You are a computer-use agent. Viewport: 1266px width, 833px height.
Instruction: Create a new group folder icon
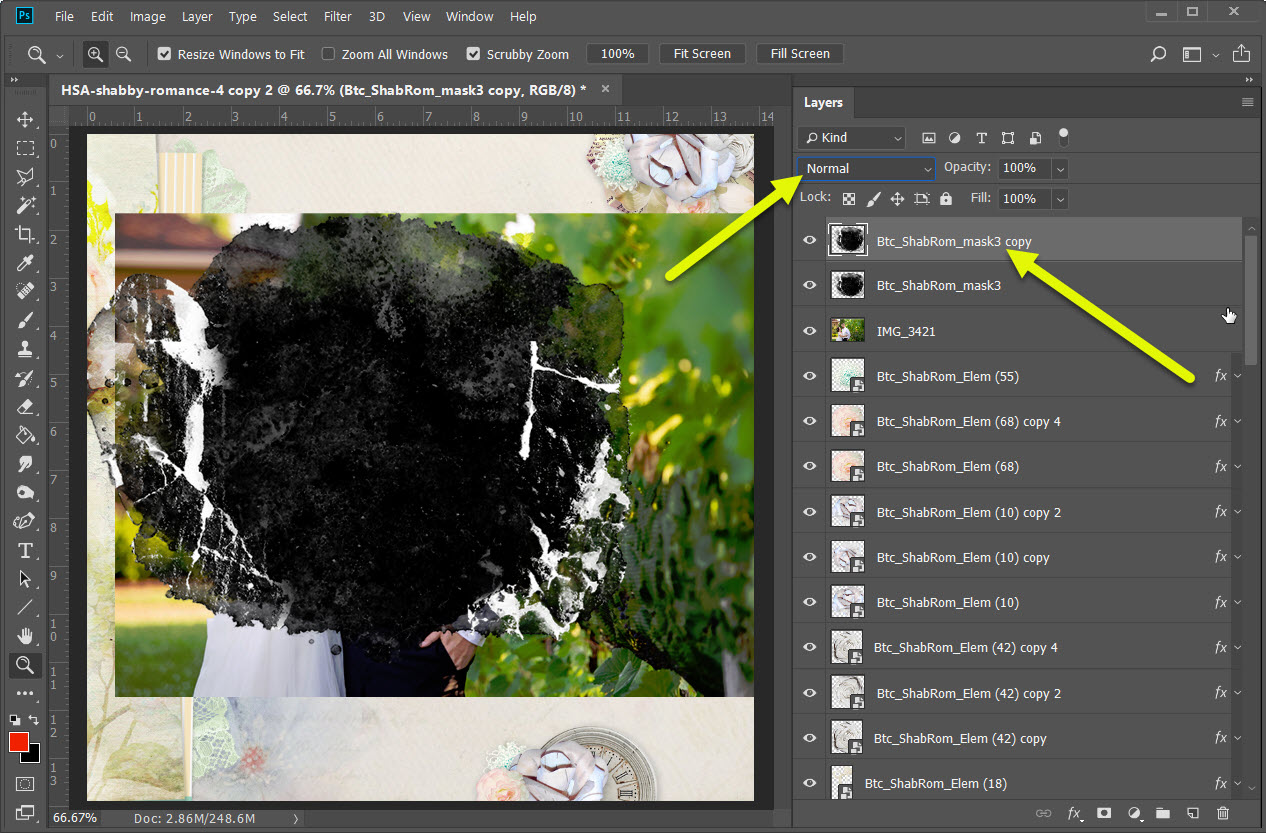coord(1162,813)
